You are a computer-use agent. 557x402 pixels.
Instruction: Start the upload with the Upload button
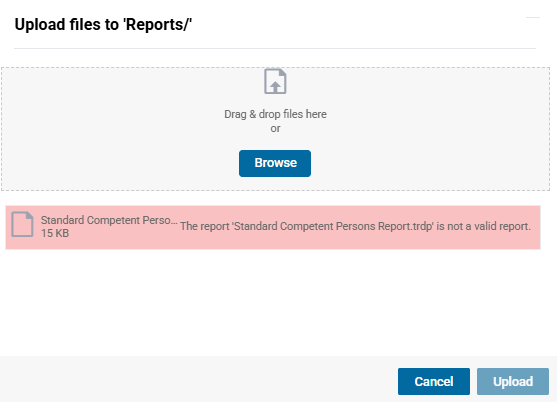pos(513,381)
